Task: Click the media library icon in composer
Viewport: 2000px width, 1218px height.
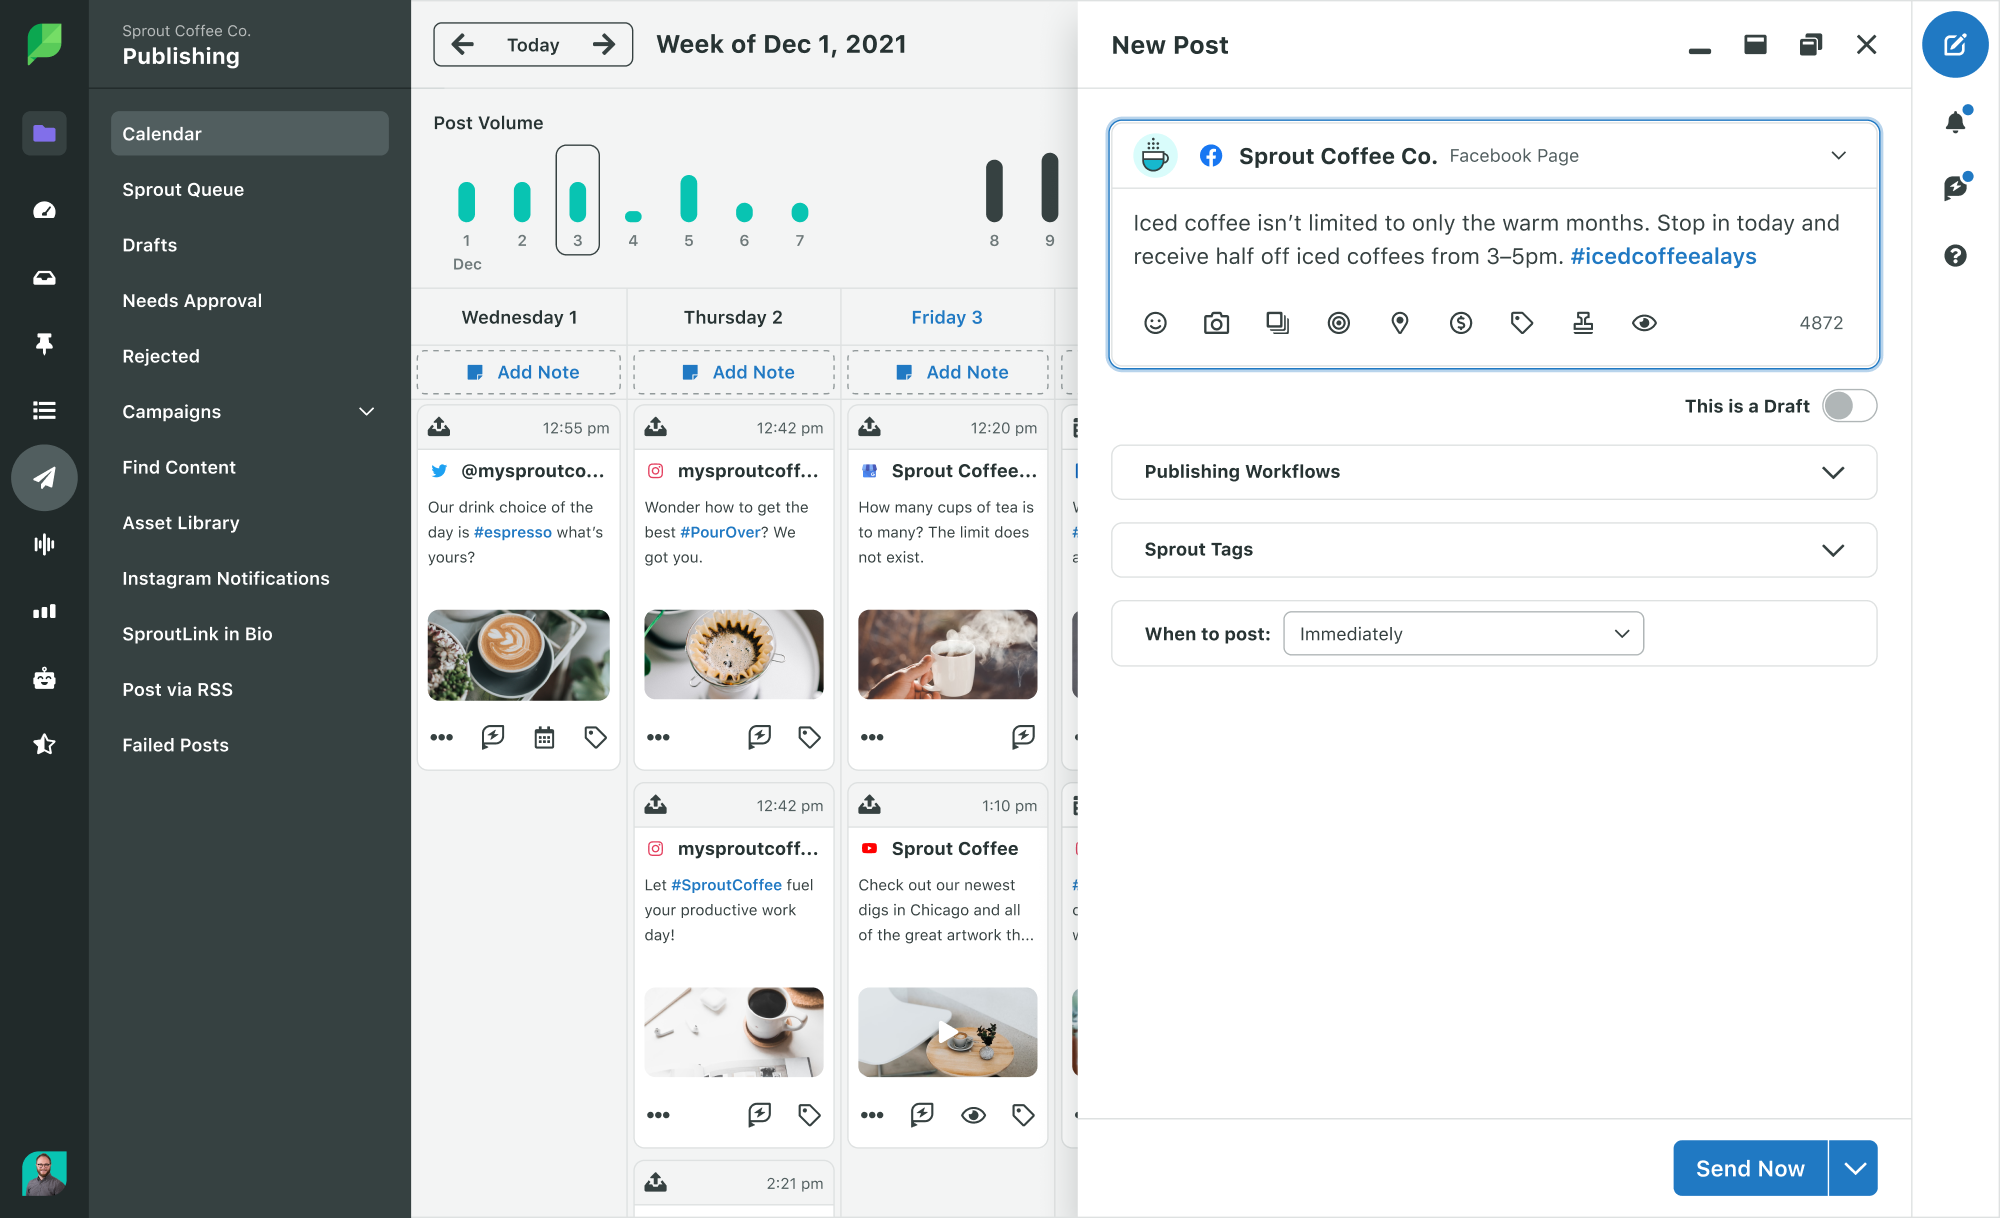Action: tap(1276, 323)
